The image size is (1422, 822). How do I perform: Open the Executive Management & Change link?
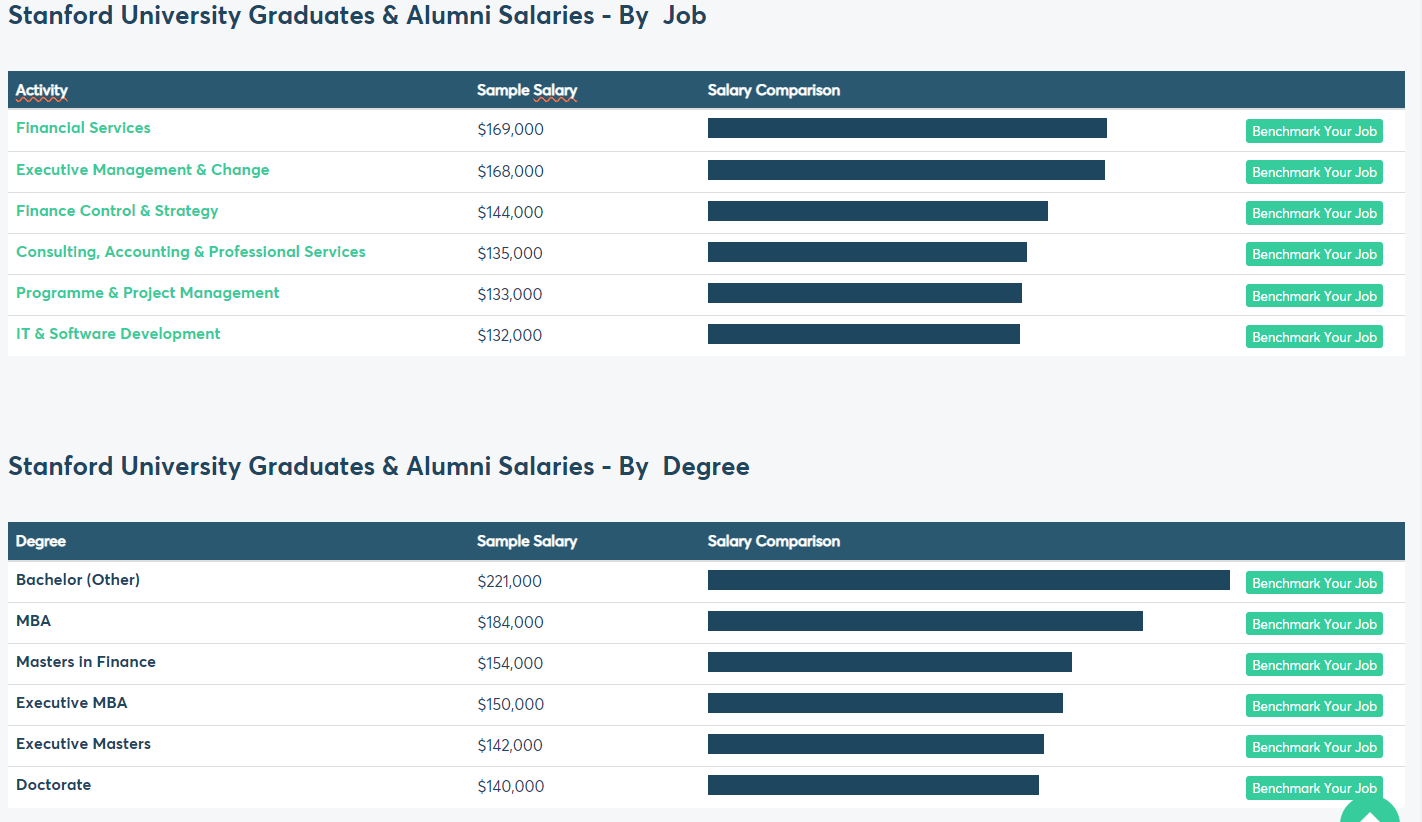(142, 170)
